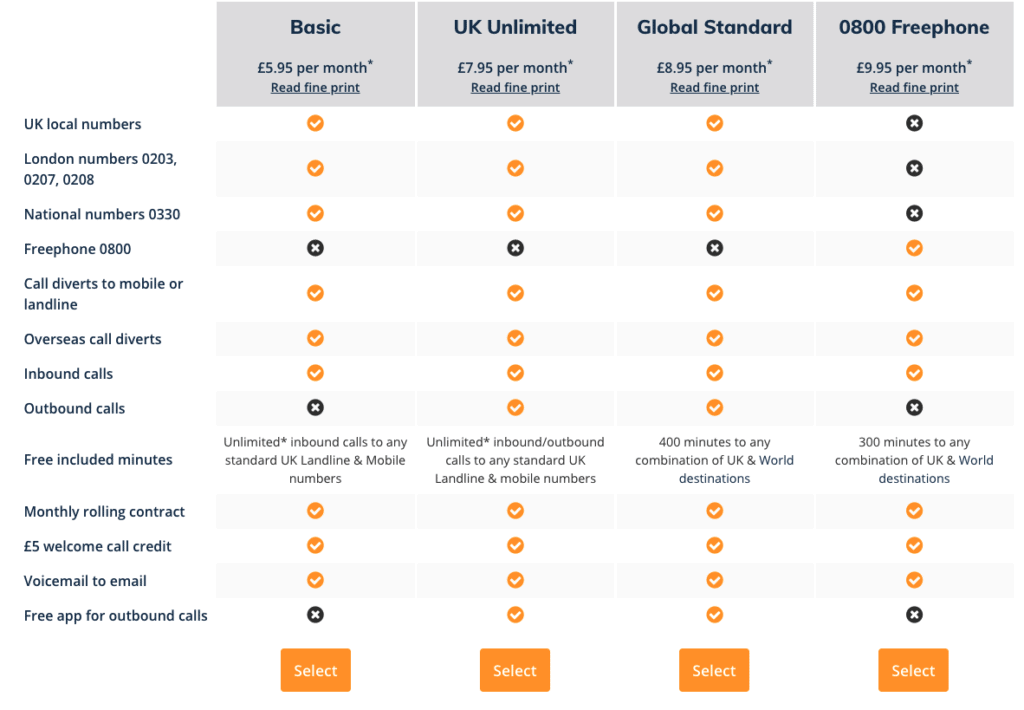Click the Freephone 0800 checkmark for 0800 Freephone
This screenshot has width=1024, height=710.
pos(914,248)
